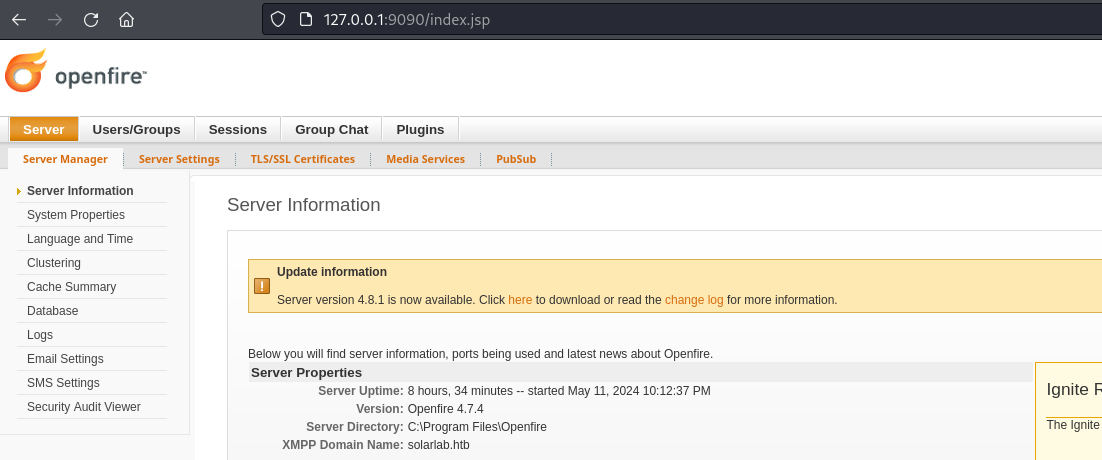The height and width of the screenshot is (460, 1102).
Task: Select Security Audit Viewer in sidebar
Action: click(x=84, y=407)
